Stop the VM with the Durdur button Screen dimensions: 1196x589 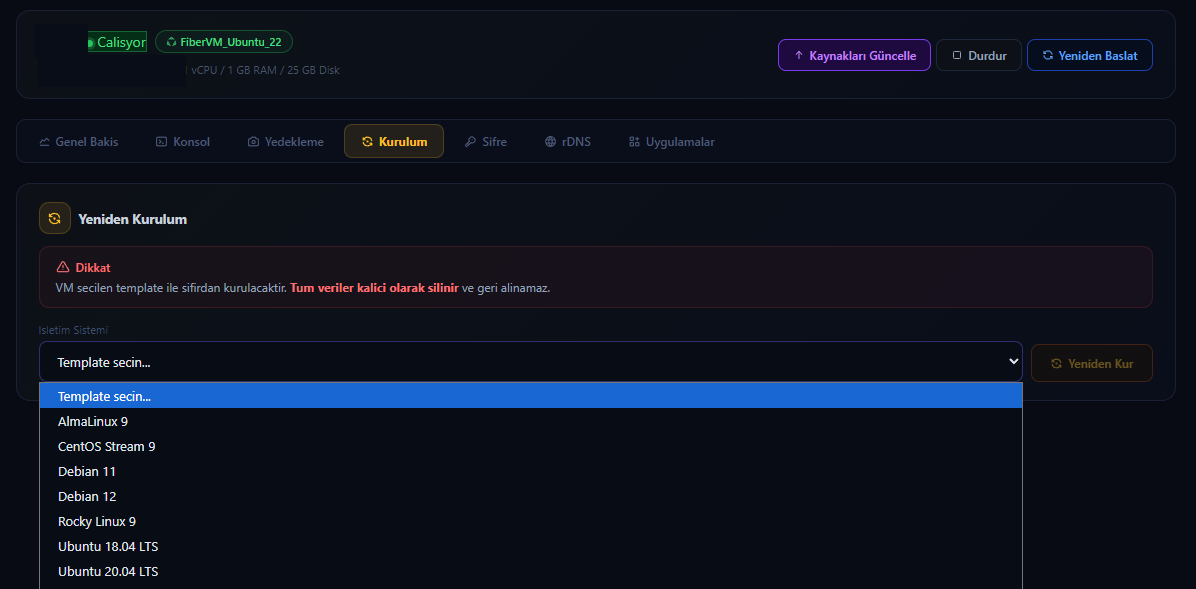tap(979, 55)
